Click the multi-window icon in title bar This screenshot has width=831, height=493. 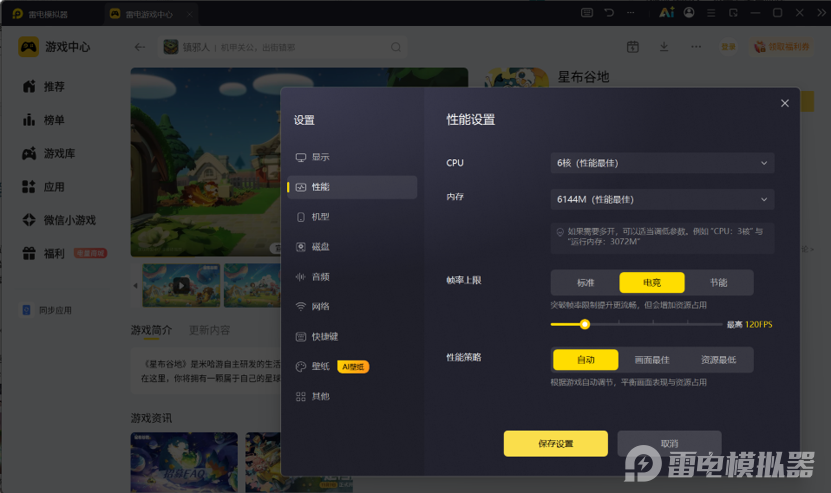click(733, 13)
